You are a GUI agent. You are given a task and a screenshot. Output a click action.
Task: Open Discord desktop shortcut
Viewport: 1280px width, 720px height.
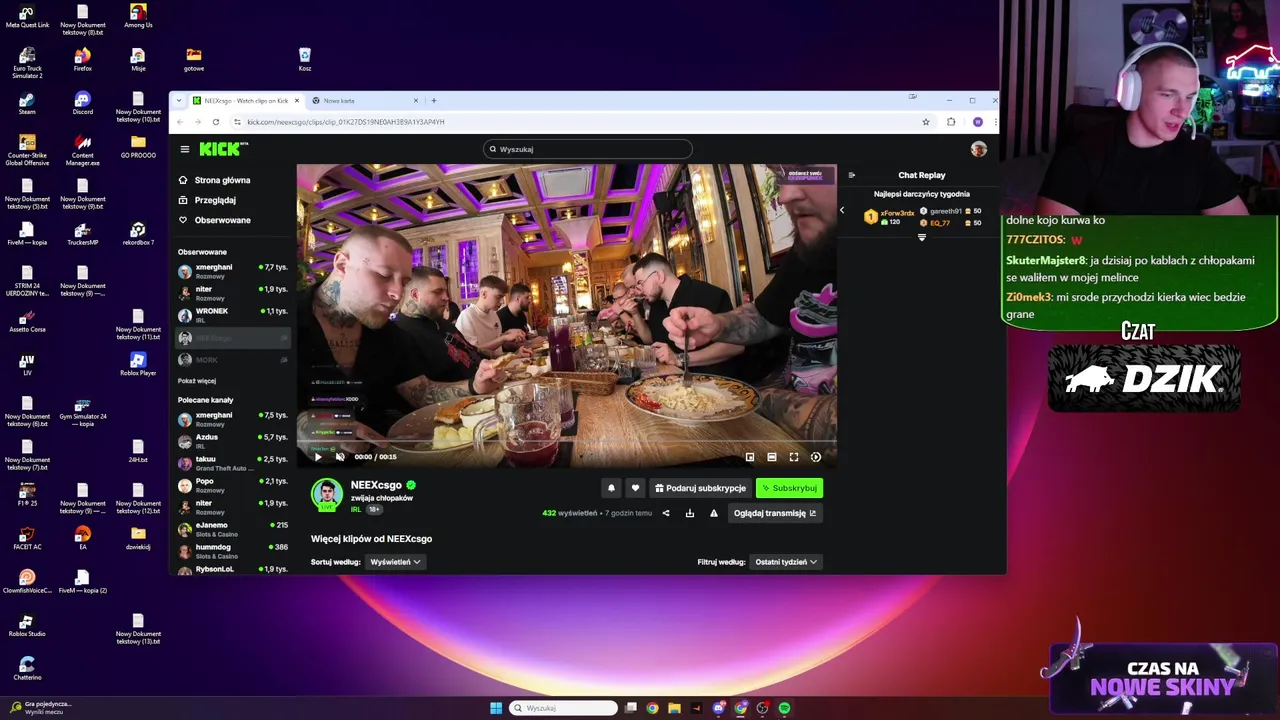tap(82, 103)
